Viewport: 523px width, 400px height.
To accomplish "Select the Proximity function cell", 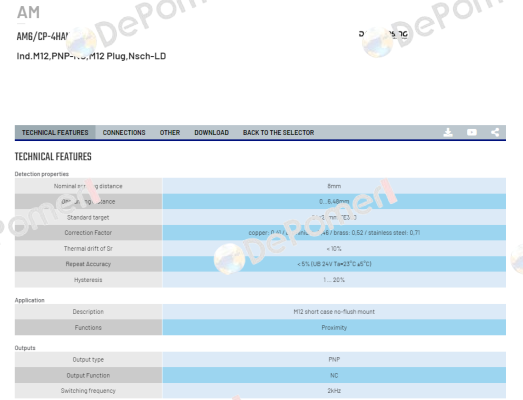I will coord(334,327).
